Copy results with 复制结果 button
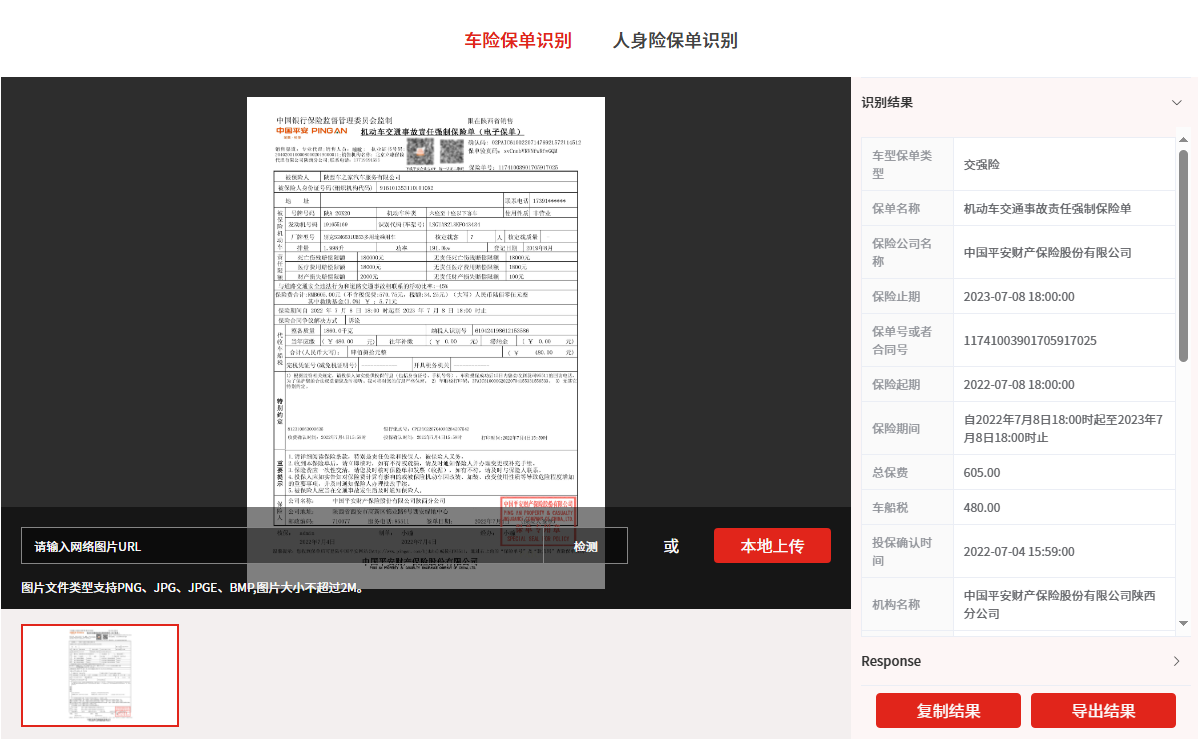The width and height of the screenshot is (1198, 739). pyautogui.click(x=948, y=711)
